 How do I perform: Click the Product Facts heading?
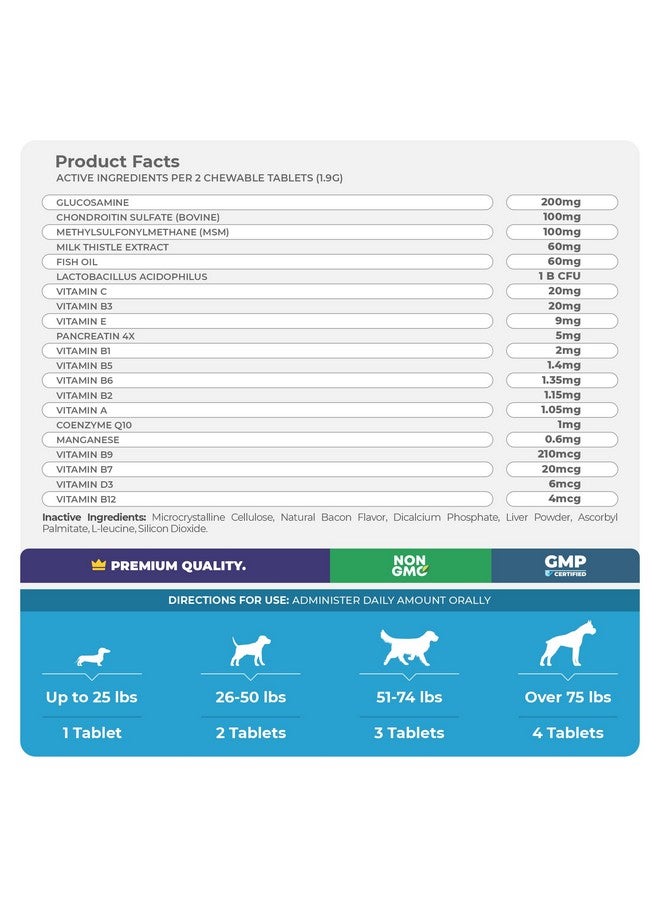pos(117,161)
